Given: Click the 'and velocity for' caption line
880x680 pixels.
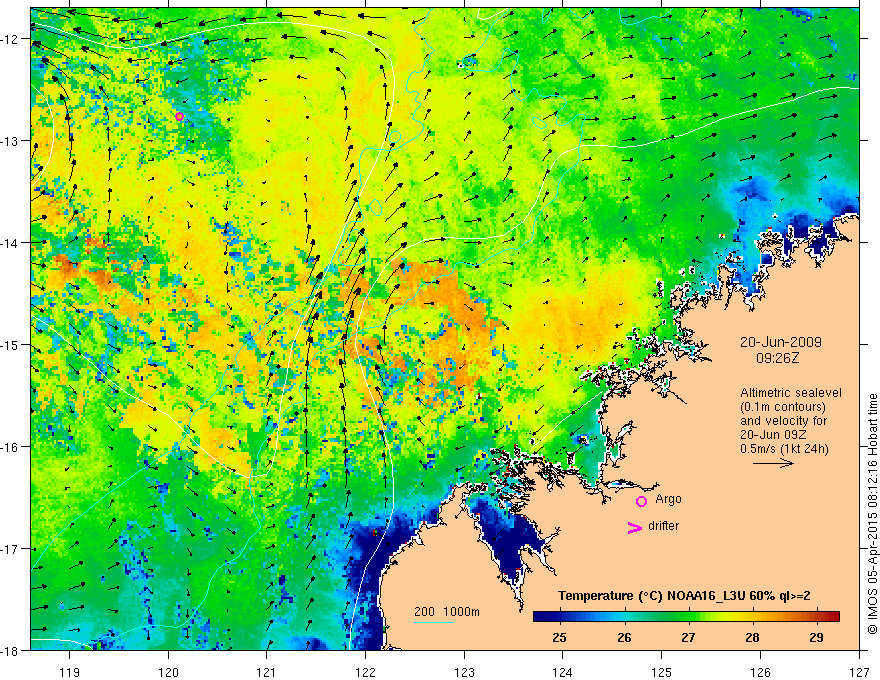Looking at the screenshot, I should (783, 420).
